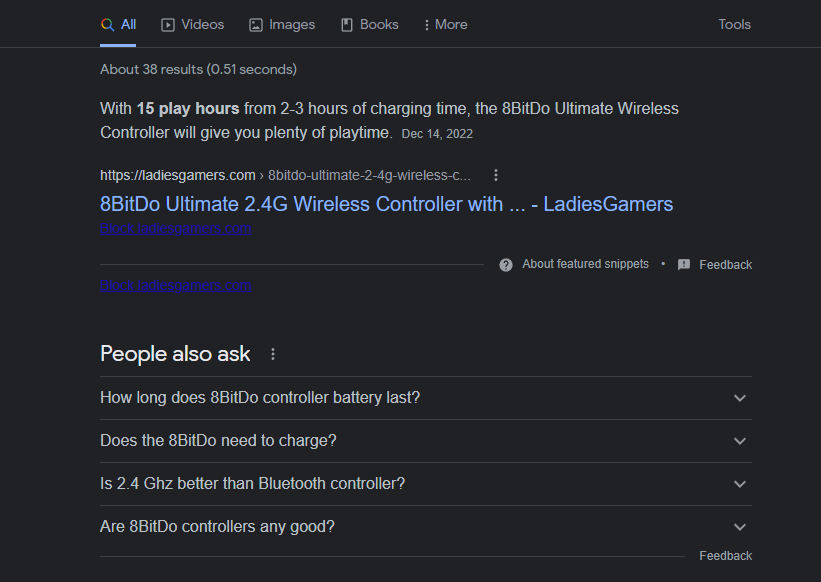Viewport: 821px width, 582px height.
Task: Expand "Does the 8BitDo need to charge?" question
Action: 425,441
